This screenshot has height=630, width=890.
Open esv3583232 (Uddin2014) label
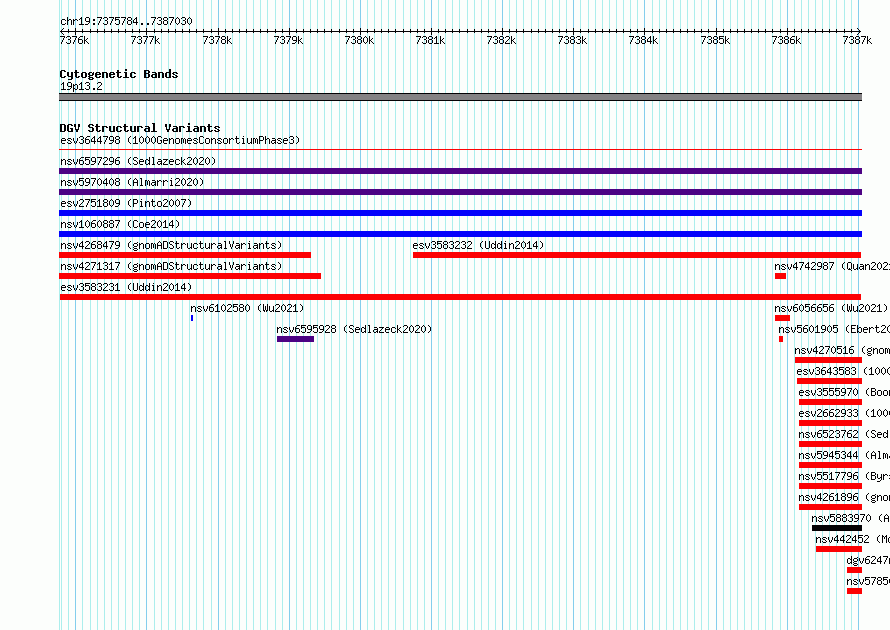click(478, 245)
